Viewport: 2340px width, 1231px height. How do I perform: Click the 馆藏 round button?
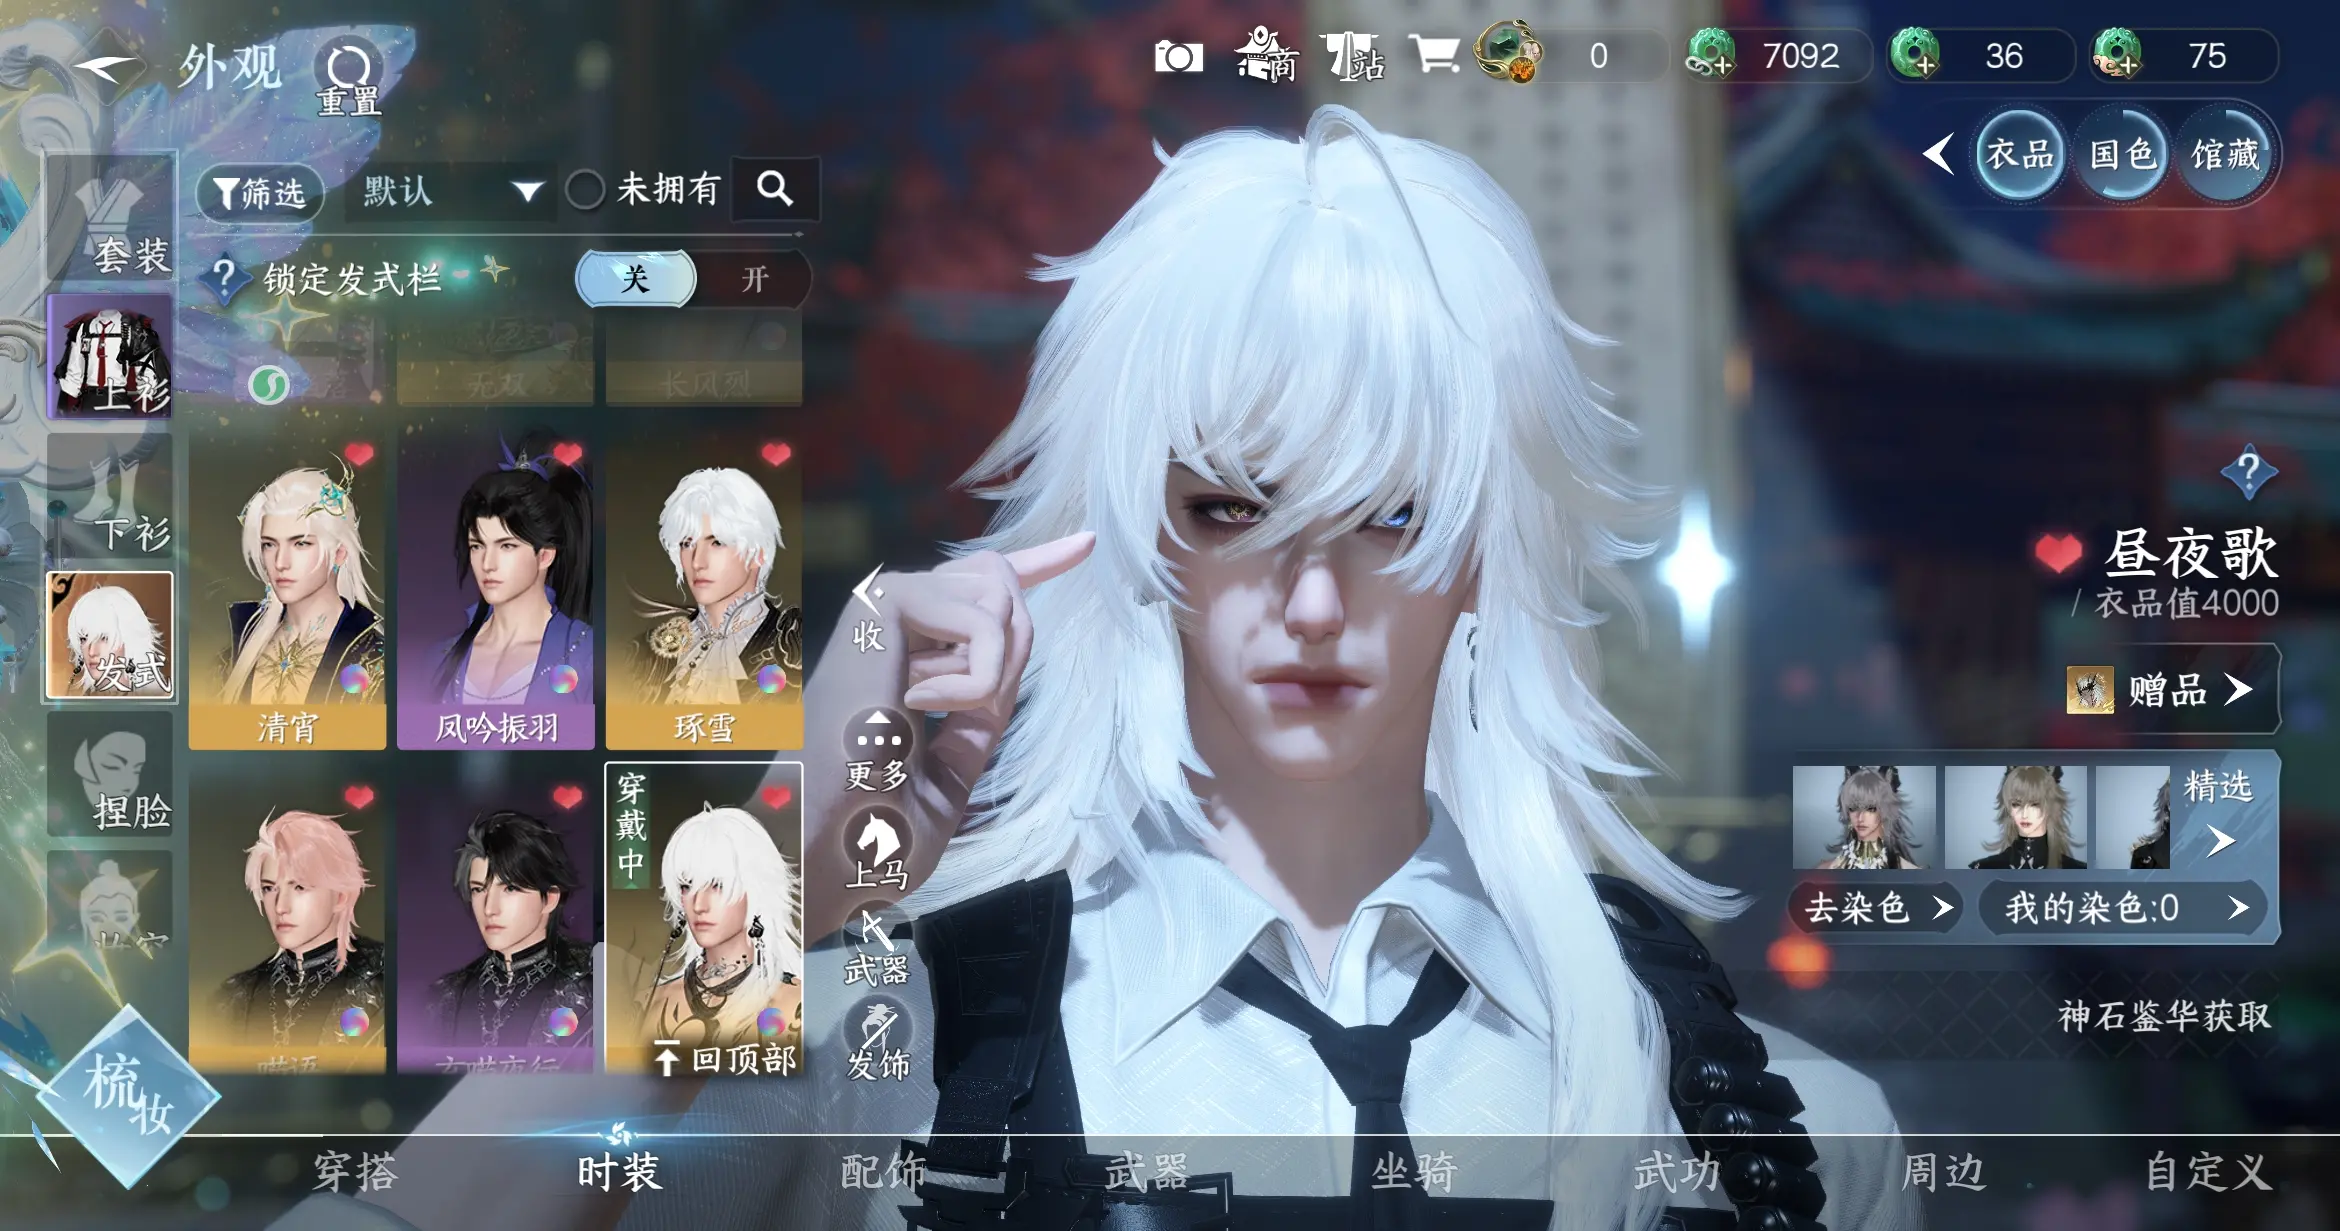pyautogui.click(x=2224, y=155)
